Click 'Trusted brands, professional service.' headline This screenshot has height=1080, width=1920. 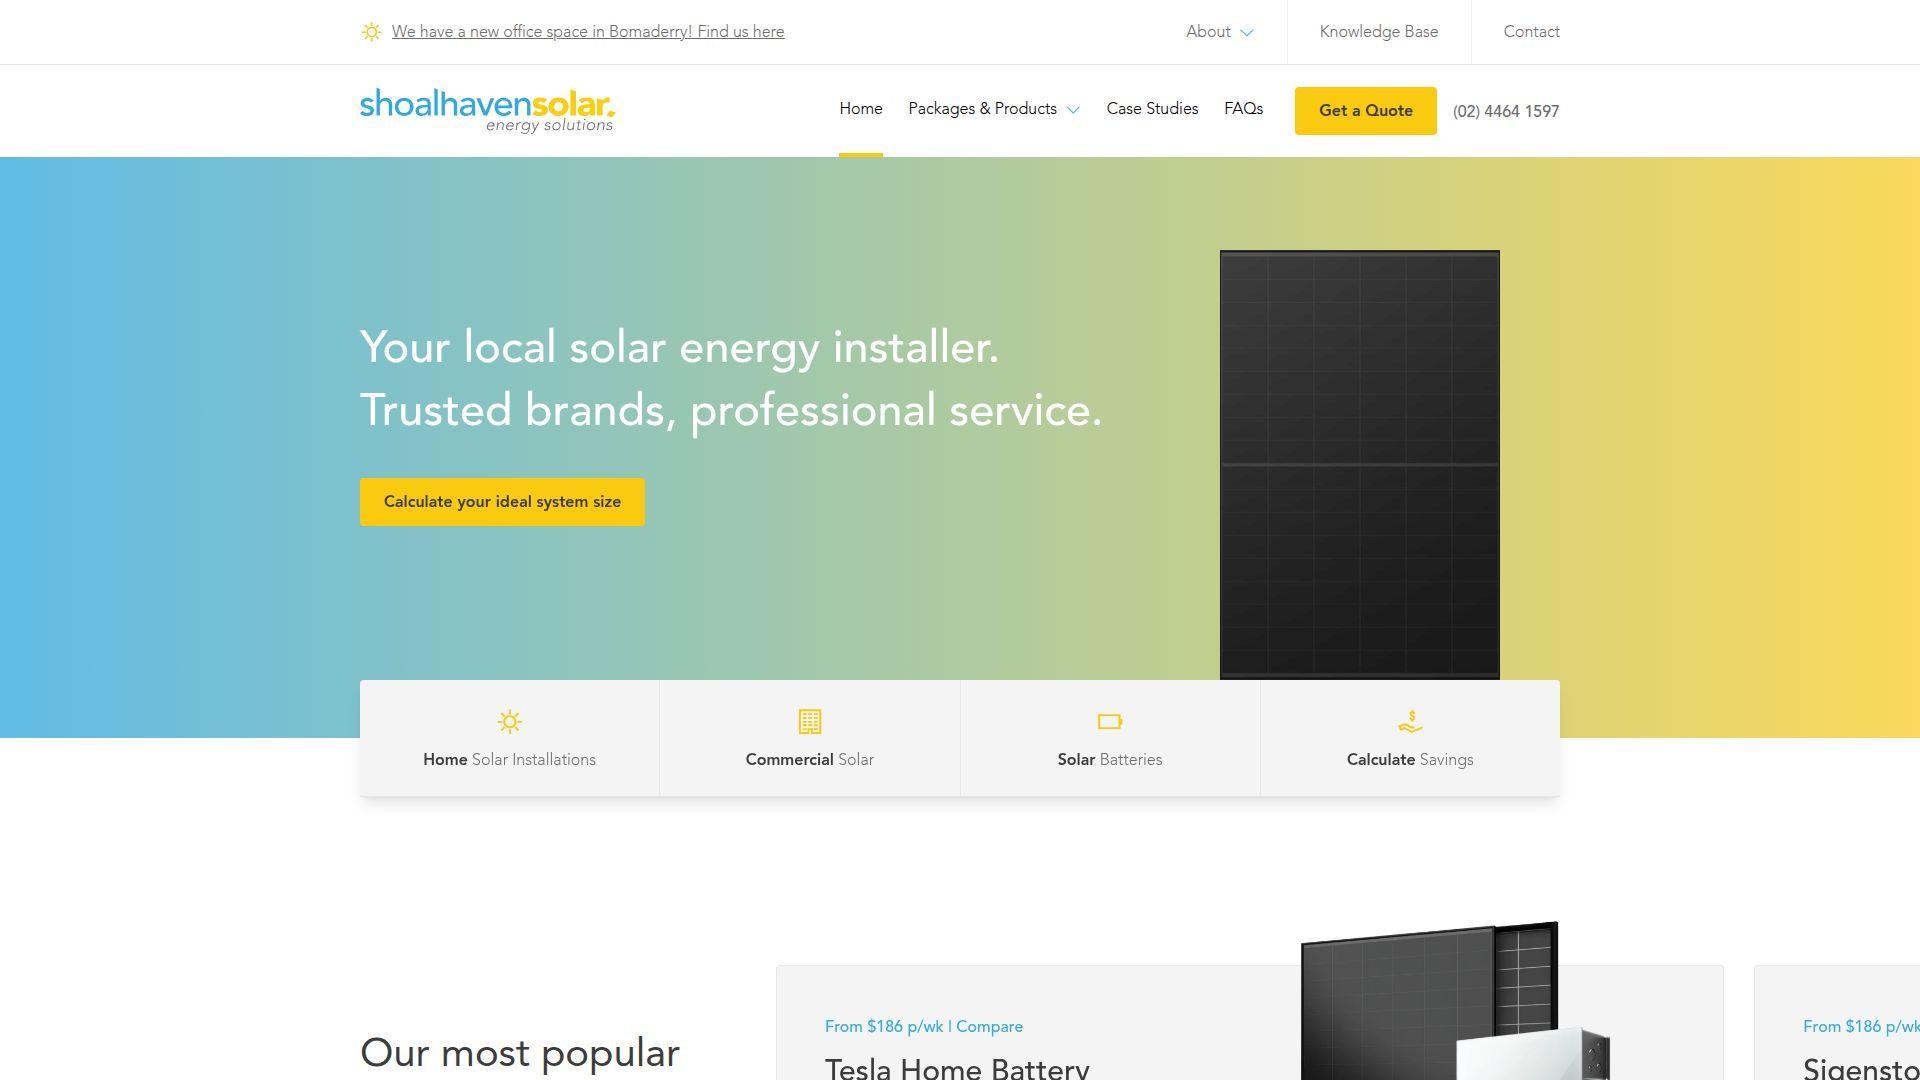731,411
